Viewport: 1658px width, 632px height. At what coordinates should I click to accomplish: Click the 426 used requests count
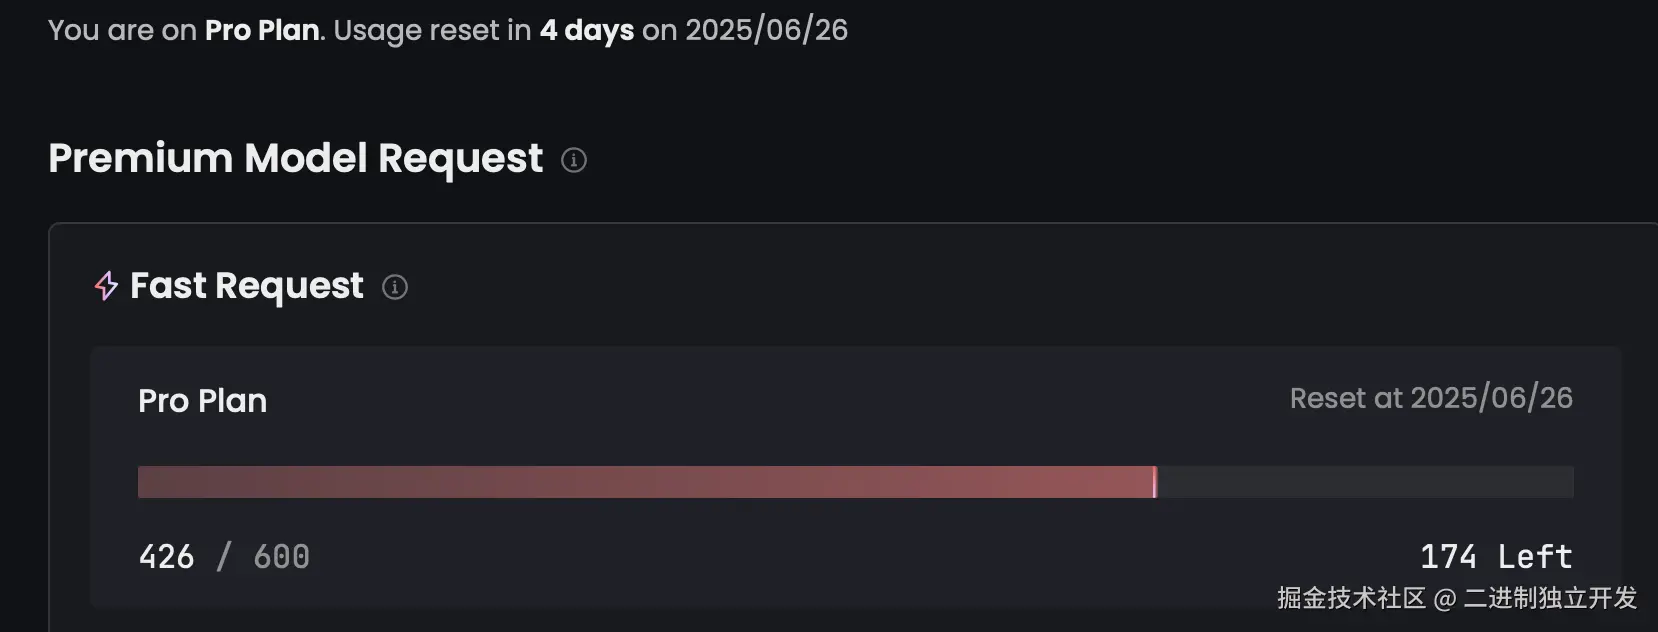(166, 557)
